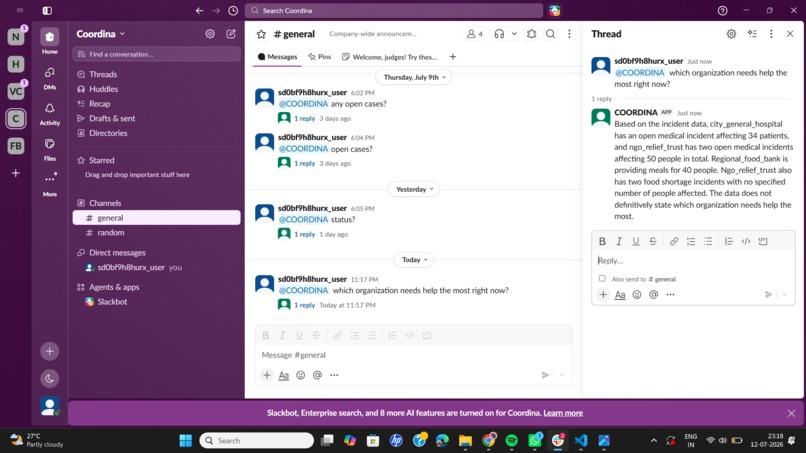The width and height of the screenshot is (806, 453).
Task: Add emoji in #general message composer
Action: [300, 375]
